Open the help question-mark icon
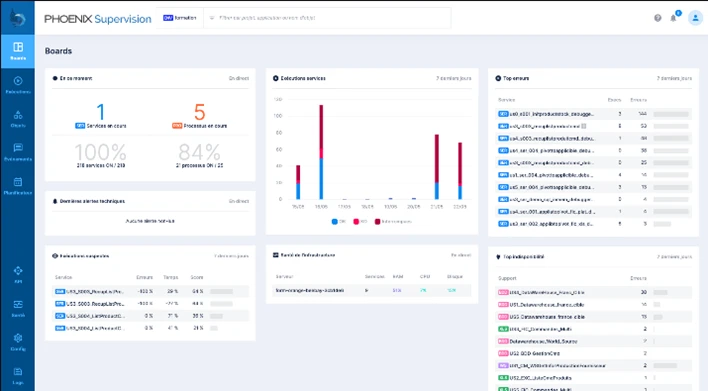This screenshot has width=708, height=391. pos(657,18)
